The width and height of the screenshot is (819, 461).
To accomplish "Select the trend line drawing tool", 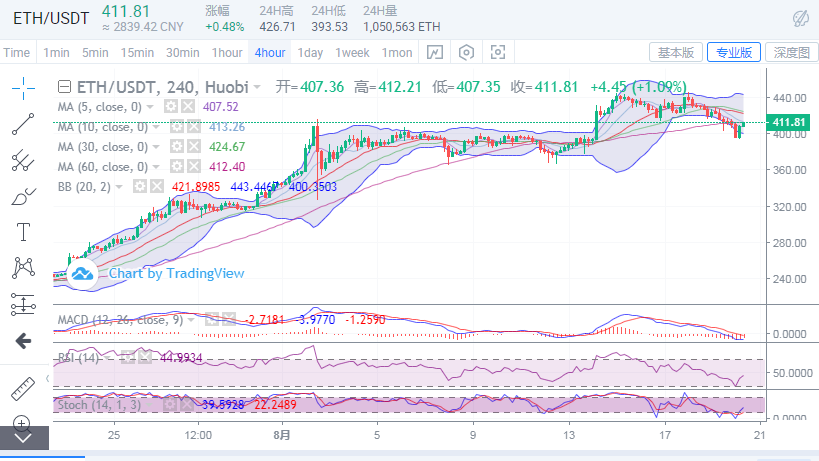I will [x=23, y=123].
